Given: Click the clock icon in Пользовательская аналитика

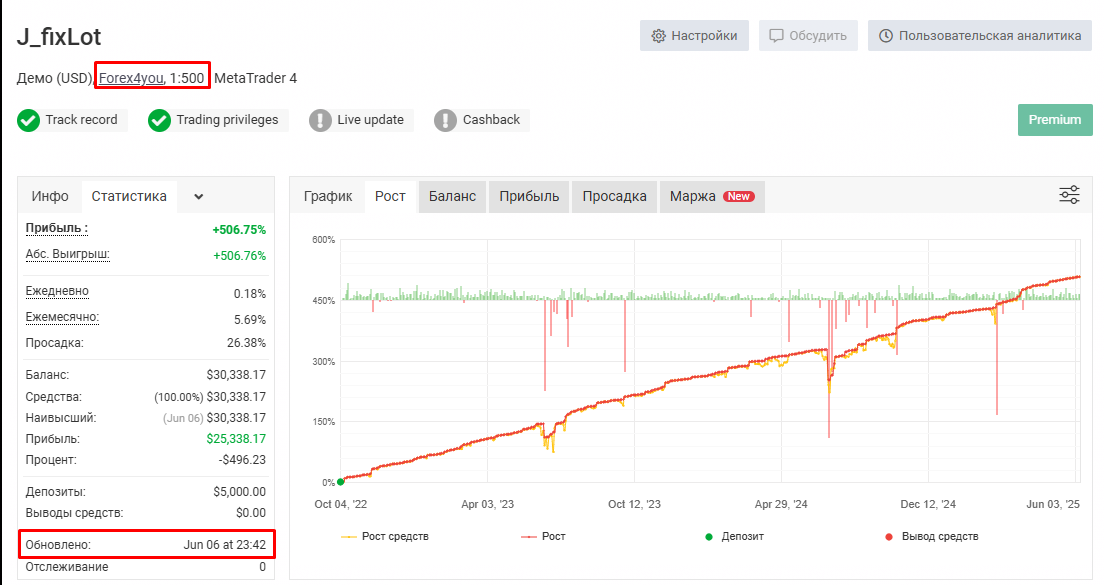Looking at the screenshot, I should click(886, 36).
